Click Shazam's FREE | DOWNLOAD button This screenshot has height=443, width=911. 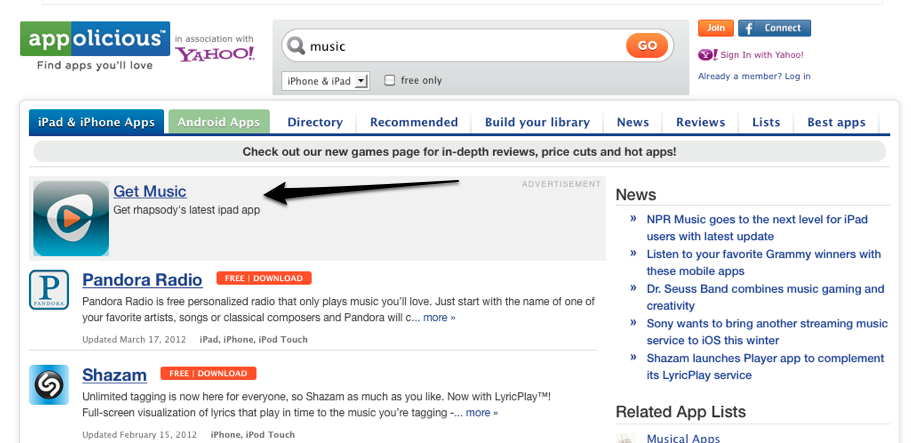click(x=209, y=374)
